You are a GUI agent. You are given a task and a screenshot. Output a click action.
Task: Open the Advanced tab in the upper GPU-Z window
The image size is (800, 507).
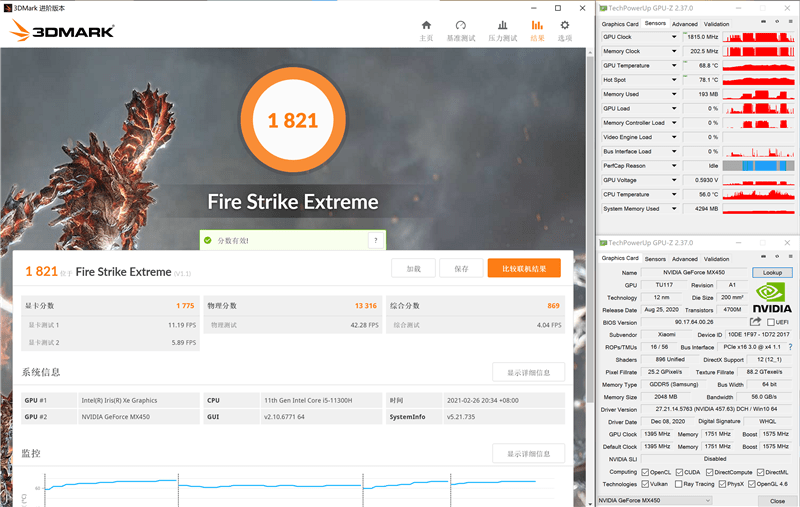[x=685, y=24]
